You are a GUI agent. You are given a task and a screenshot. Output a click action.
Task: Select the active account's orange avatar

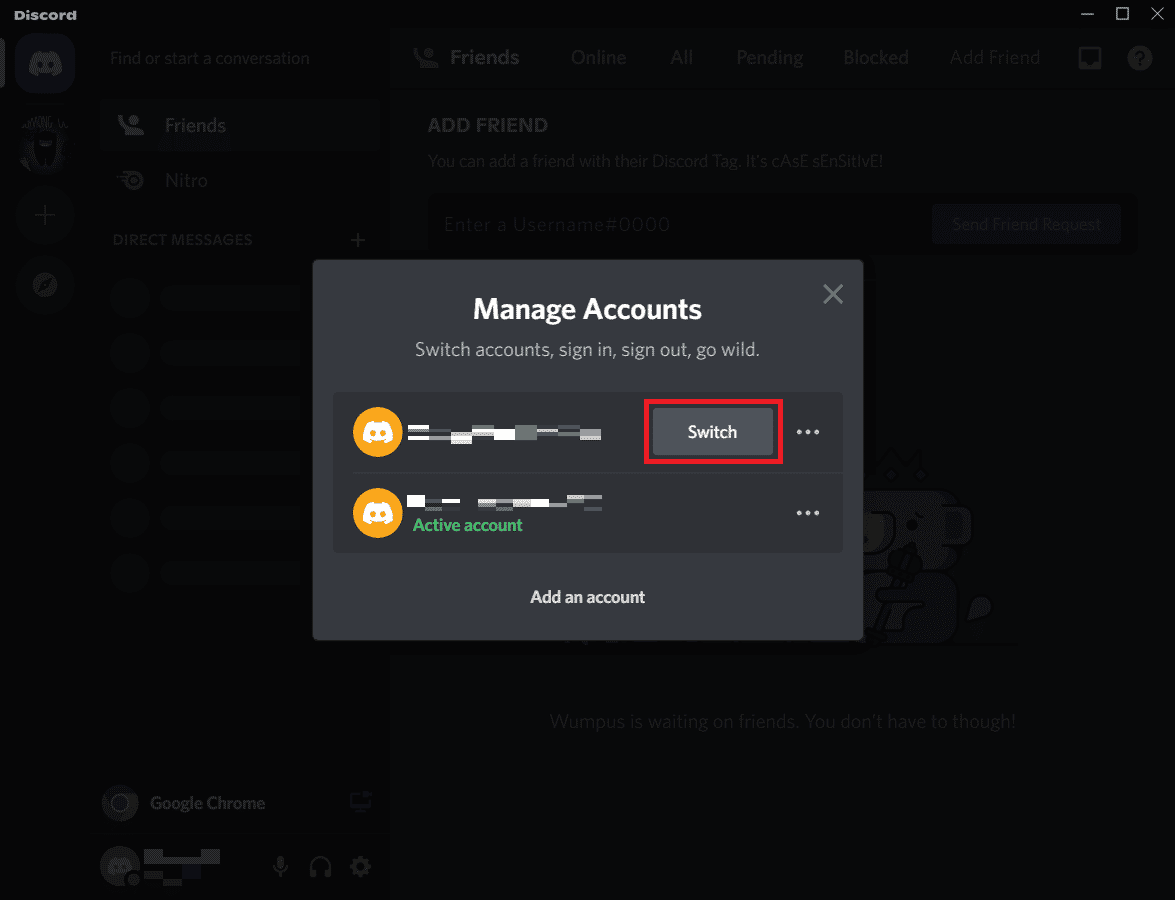[378, 513]
